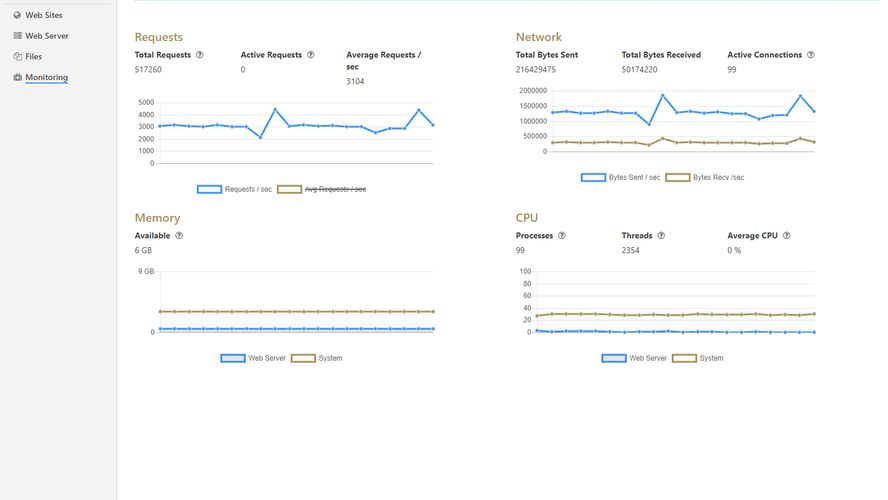Open the Web Sites section
888x500 pixels.
tap(44, 15)
